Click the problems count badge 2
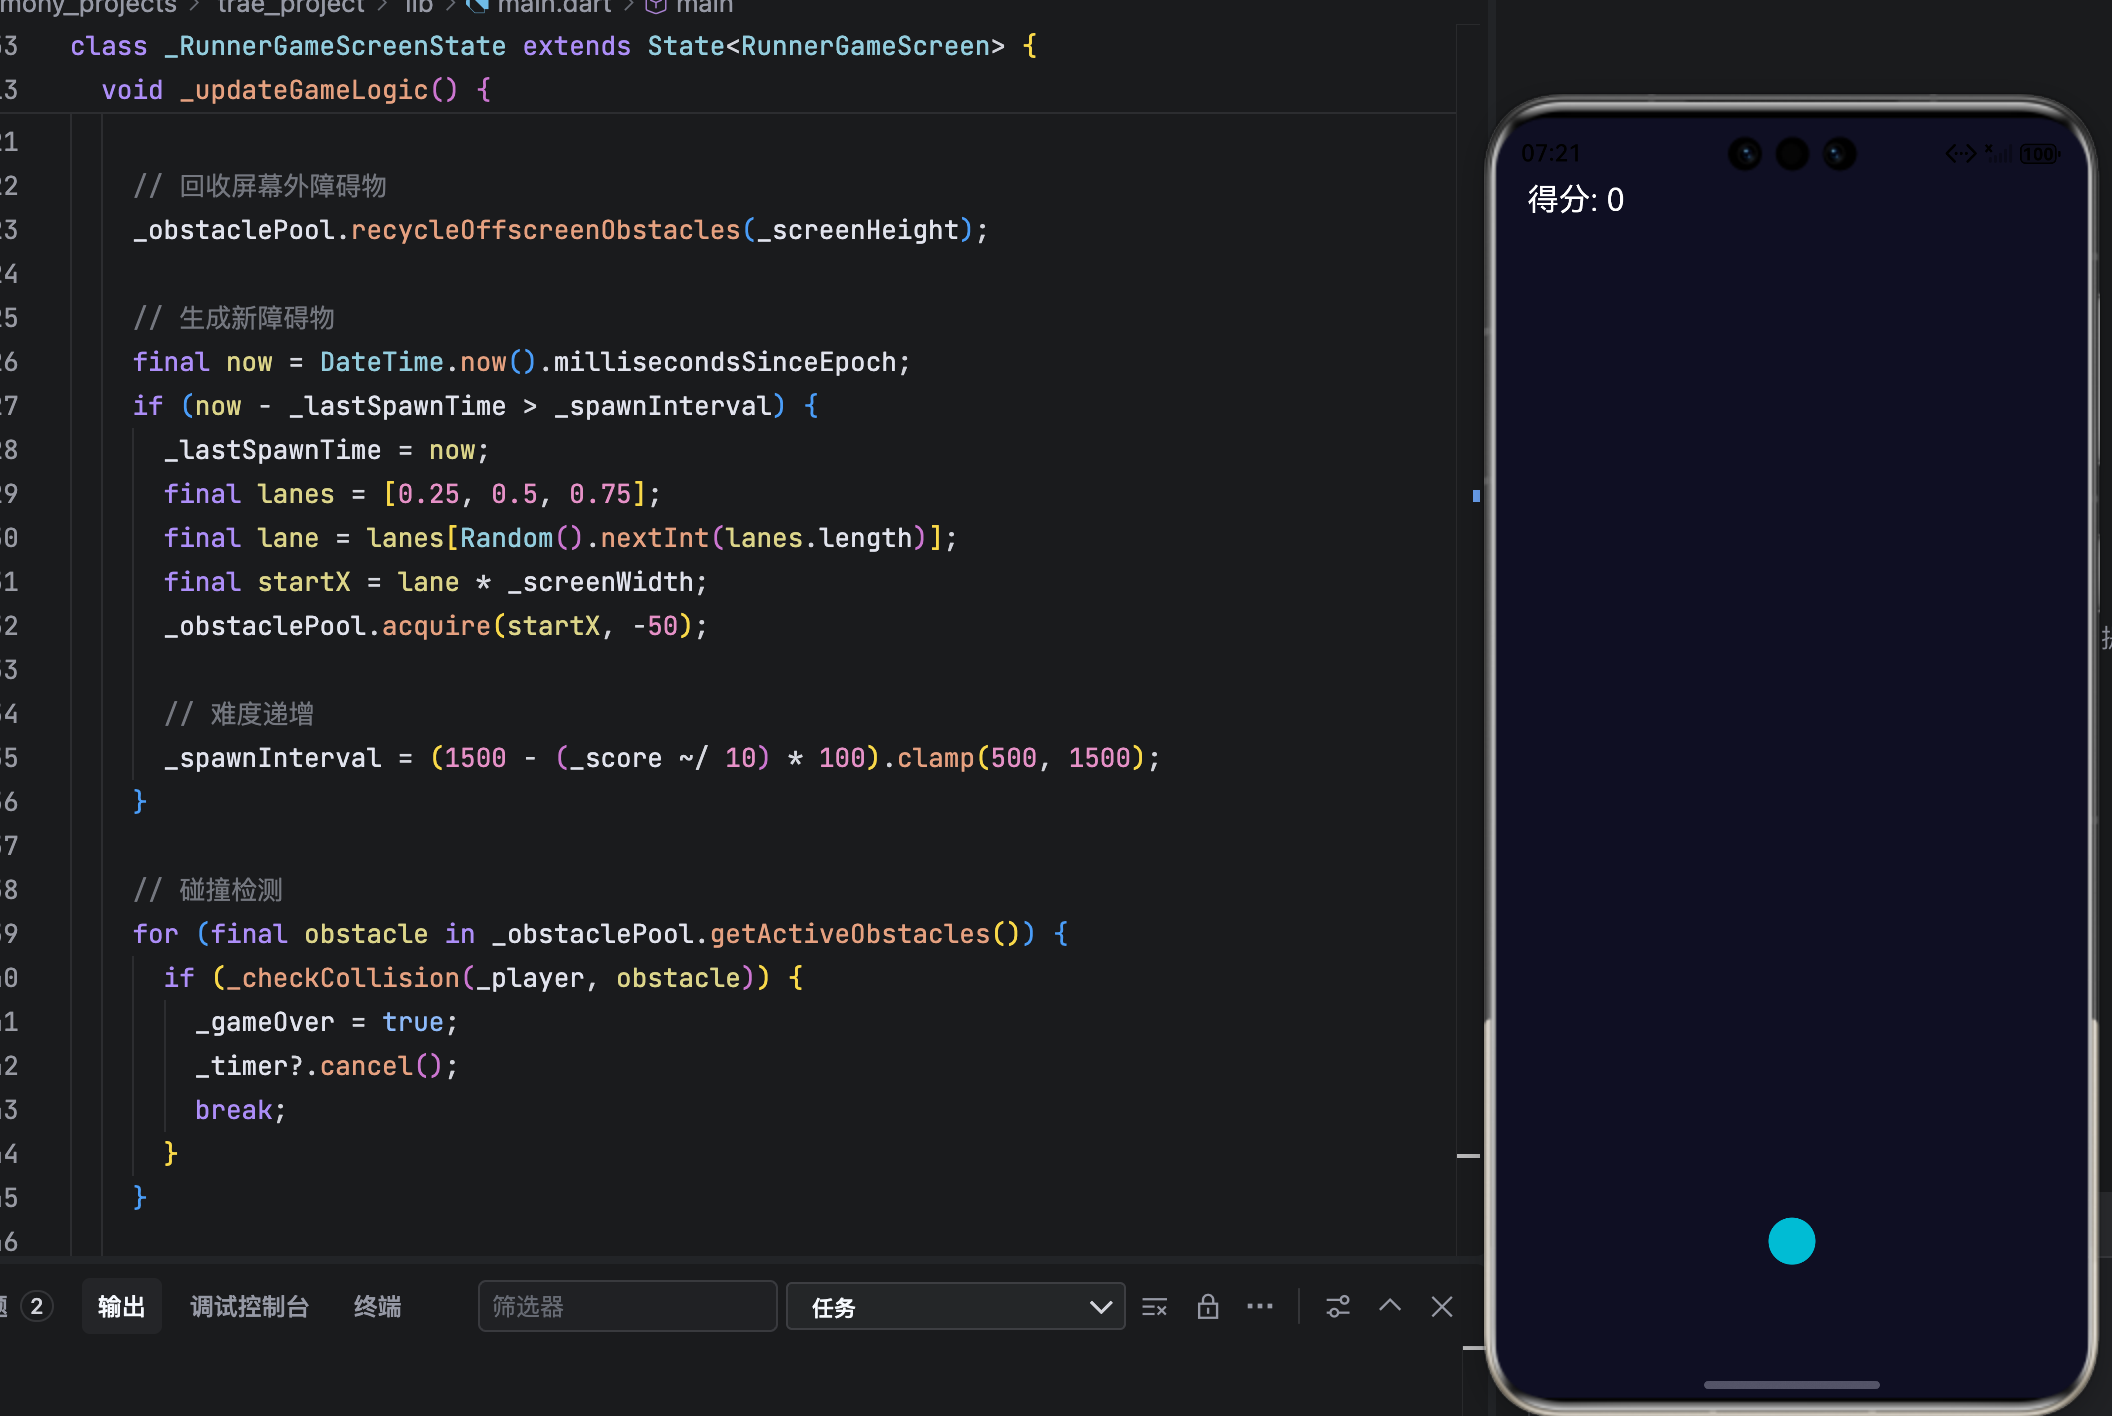 pyautogui.click(x=36, y=1307)
